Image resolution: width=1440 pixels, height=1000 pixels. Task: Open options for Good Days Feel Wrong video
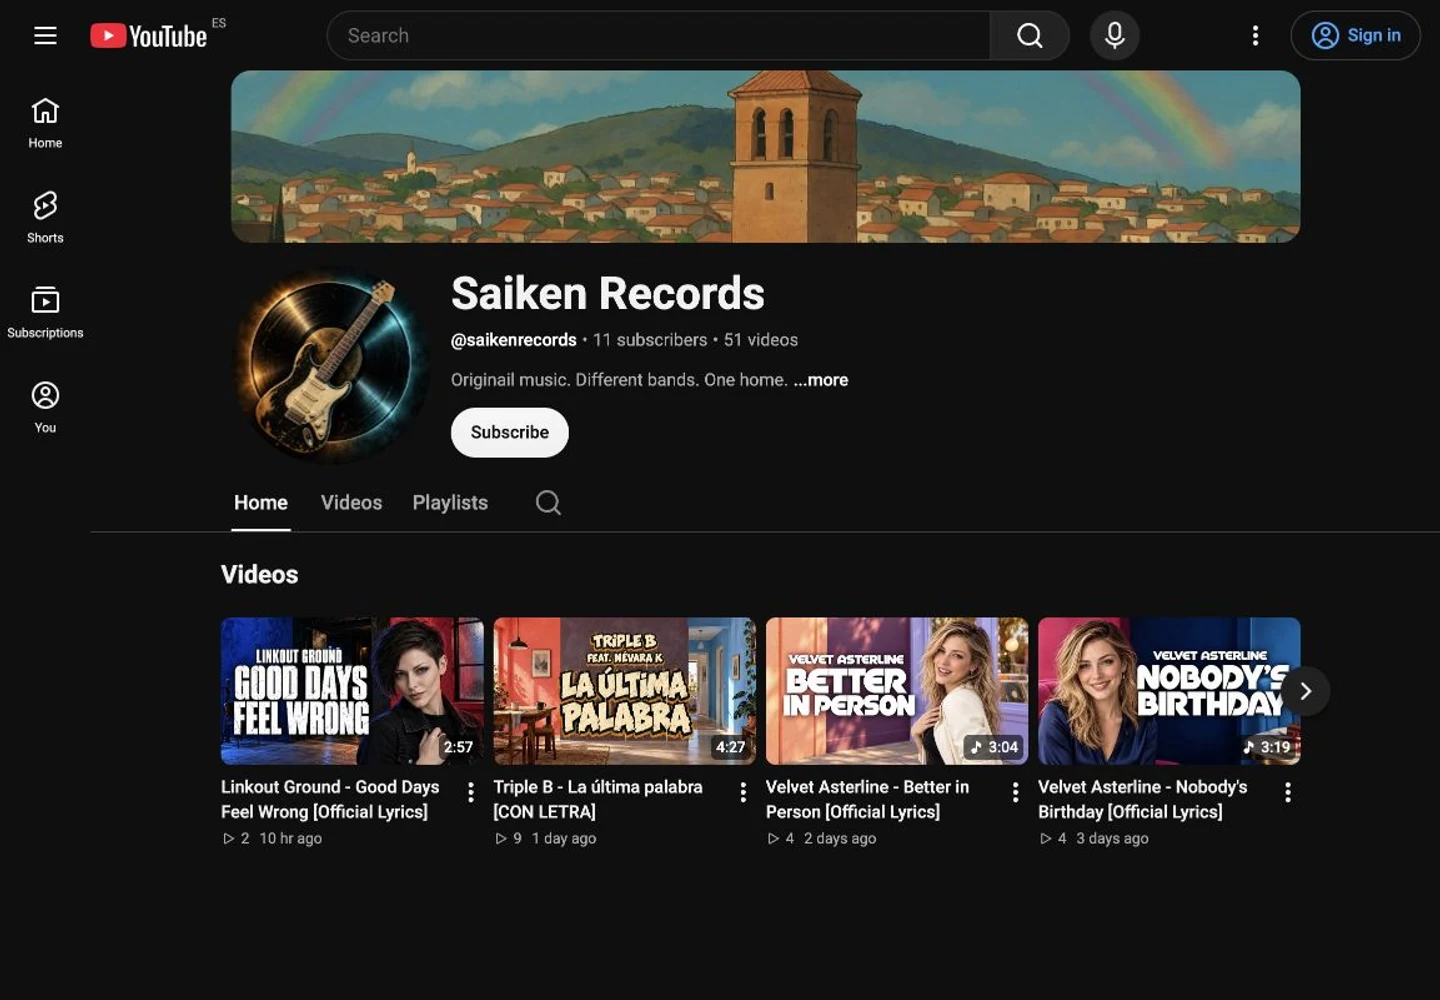click(x=471, y=792)
